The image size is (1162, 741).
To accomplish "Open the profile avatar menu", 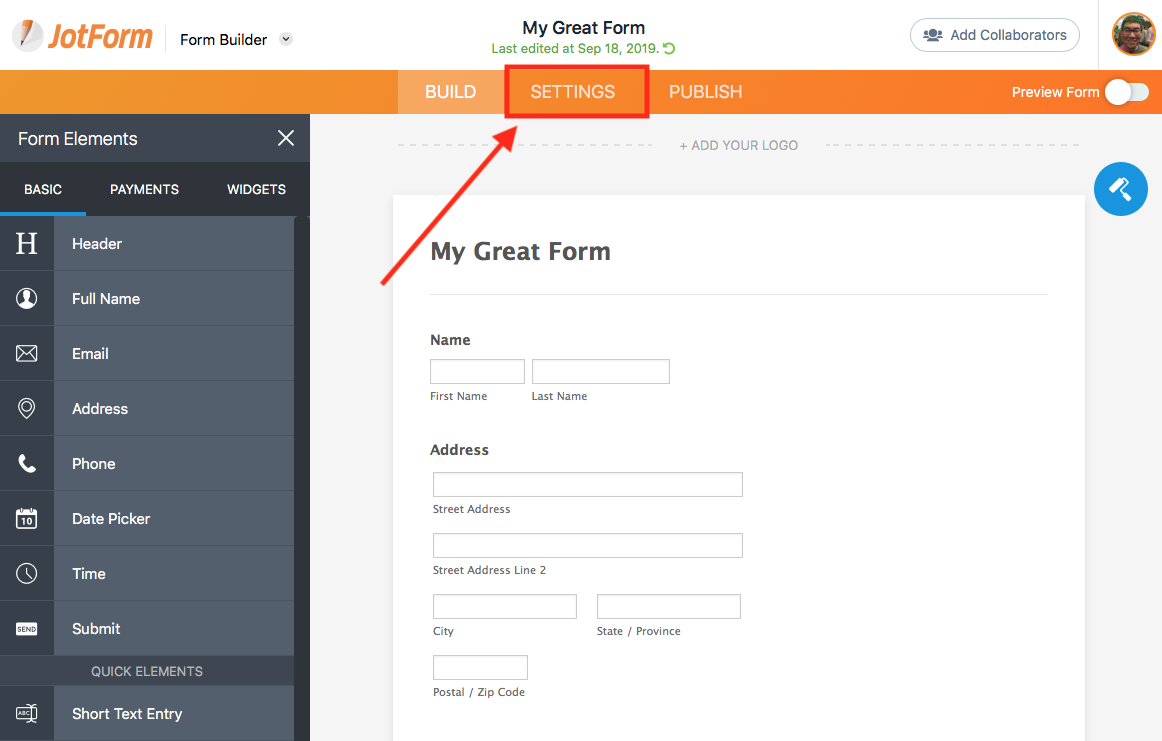I will 1133,34.
